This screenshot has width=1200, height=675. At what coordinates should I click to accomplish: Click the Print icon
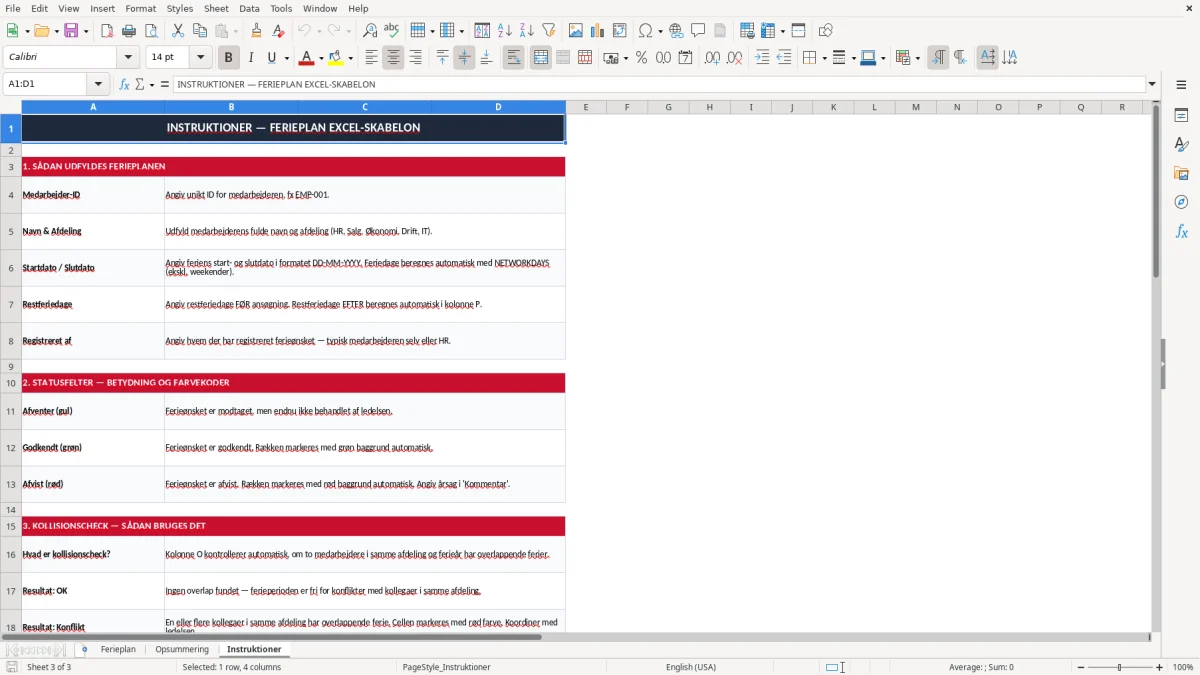pyautogui.click(x=129, y=31)
